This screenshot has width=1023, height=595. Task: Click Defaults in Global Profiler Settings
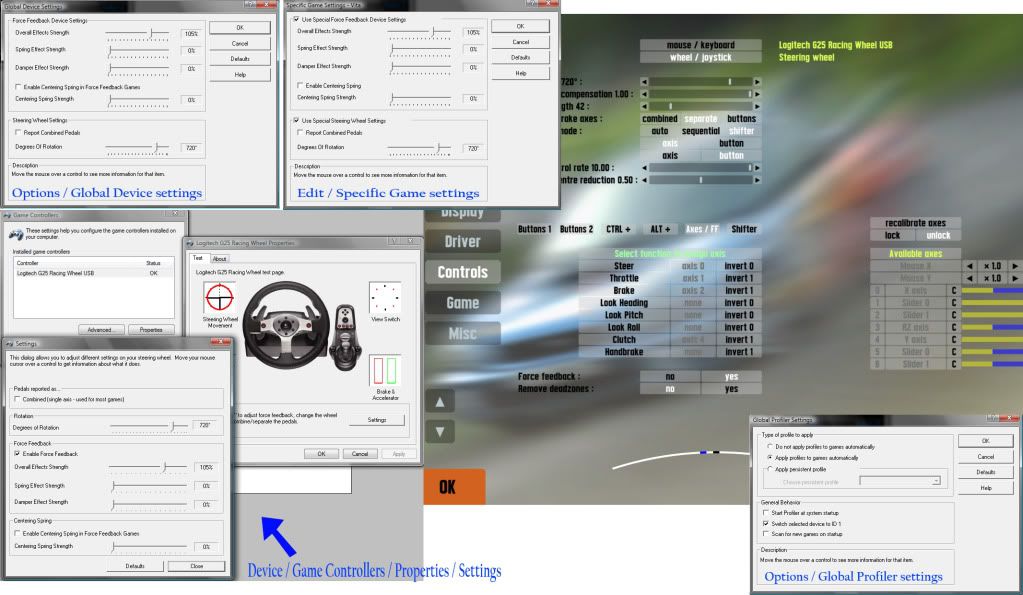click(986, 472)
